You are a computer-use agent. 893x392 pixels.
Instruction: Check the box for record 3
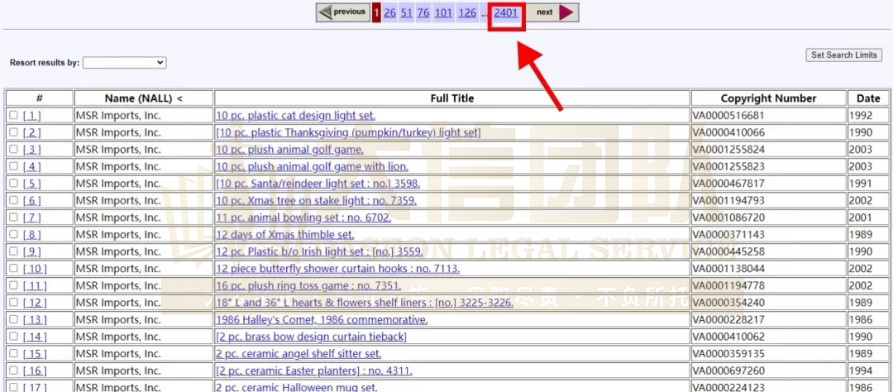(14, 149)
